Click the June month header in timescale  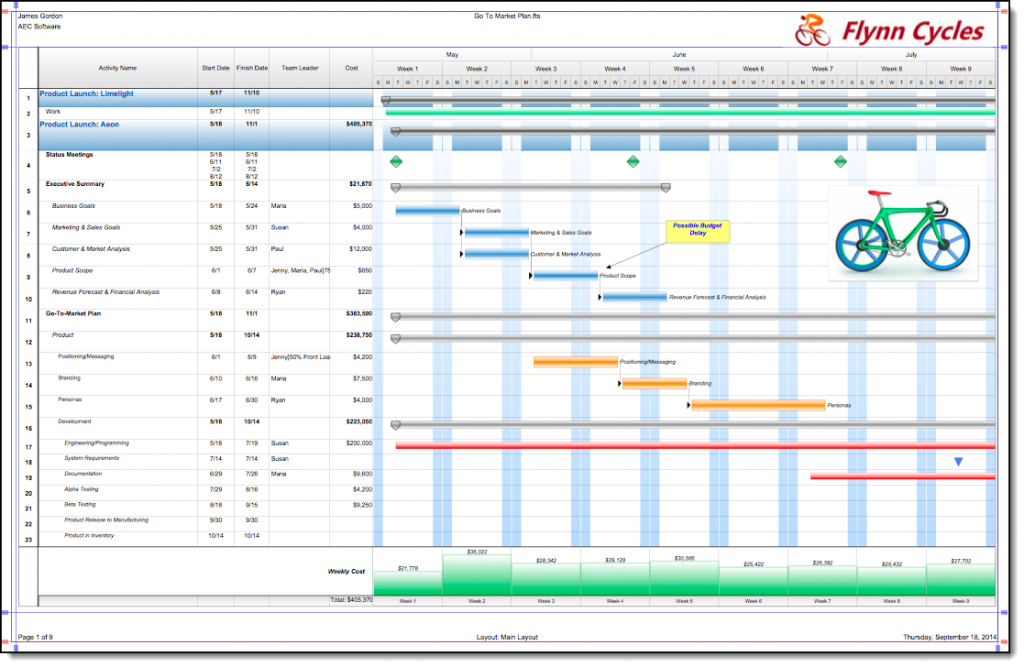pyautogui.click(x=679, y=54)
